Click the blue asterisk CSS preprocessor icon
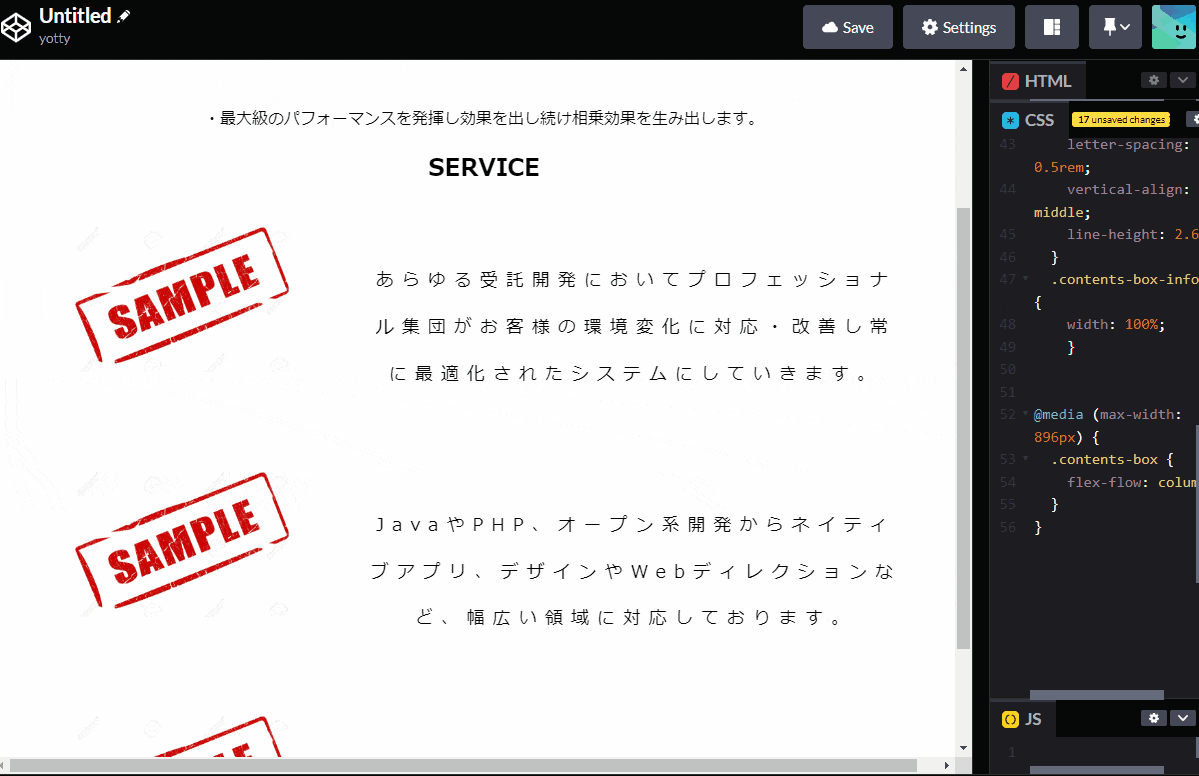Image resolution: width=1199 pixels, height=776 pixels. (1010, 119)
